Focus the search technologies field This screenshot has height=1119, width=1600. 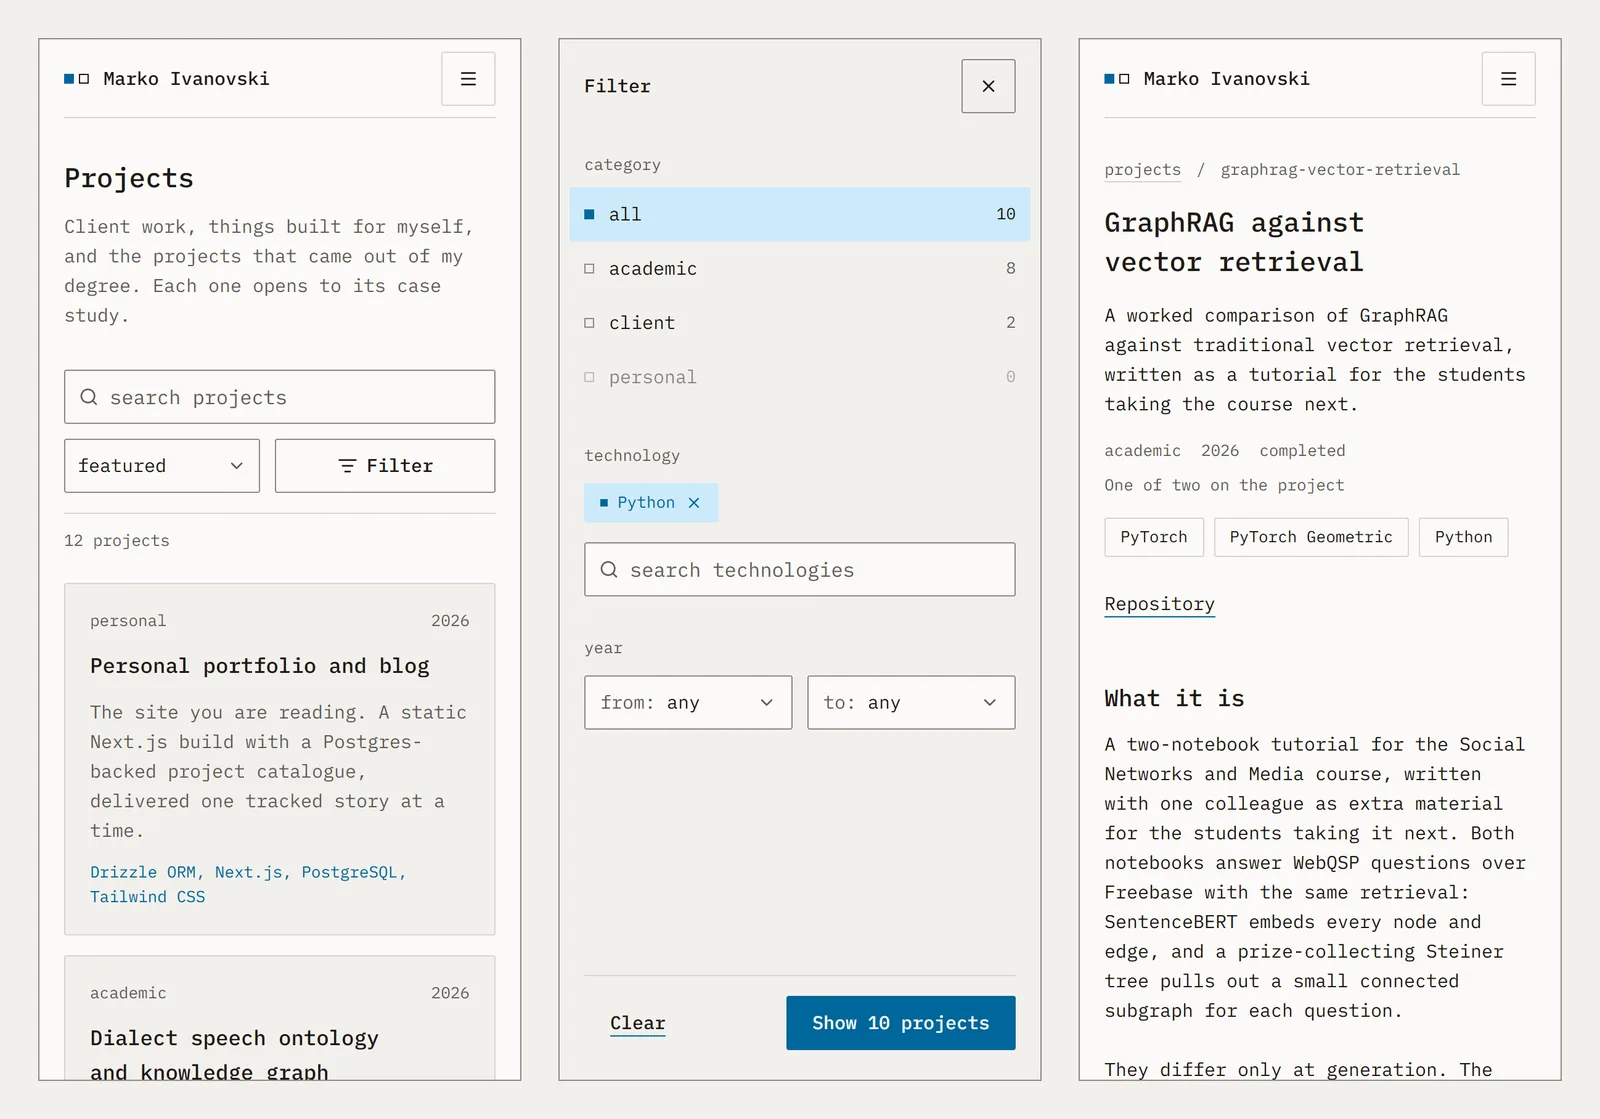pos(800,570)
